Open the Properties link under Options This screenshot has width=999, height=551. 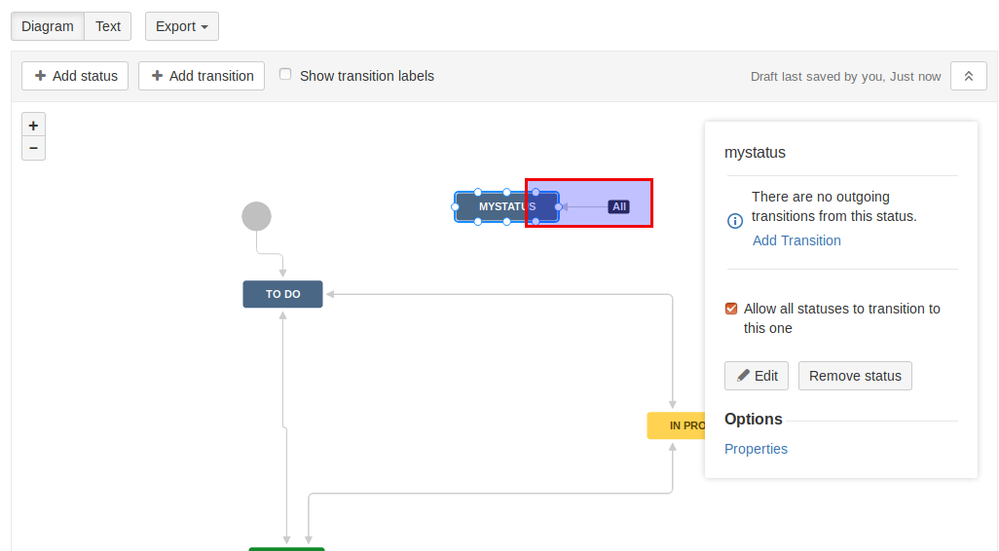tap(756, 448)
